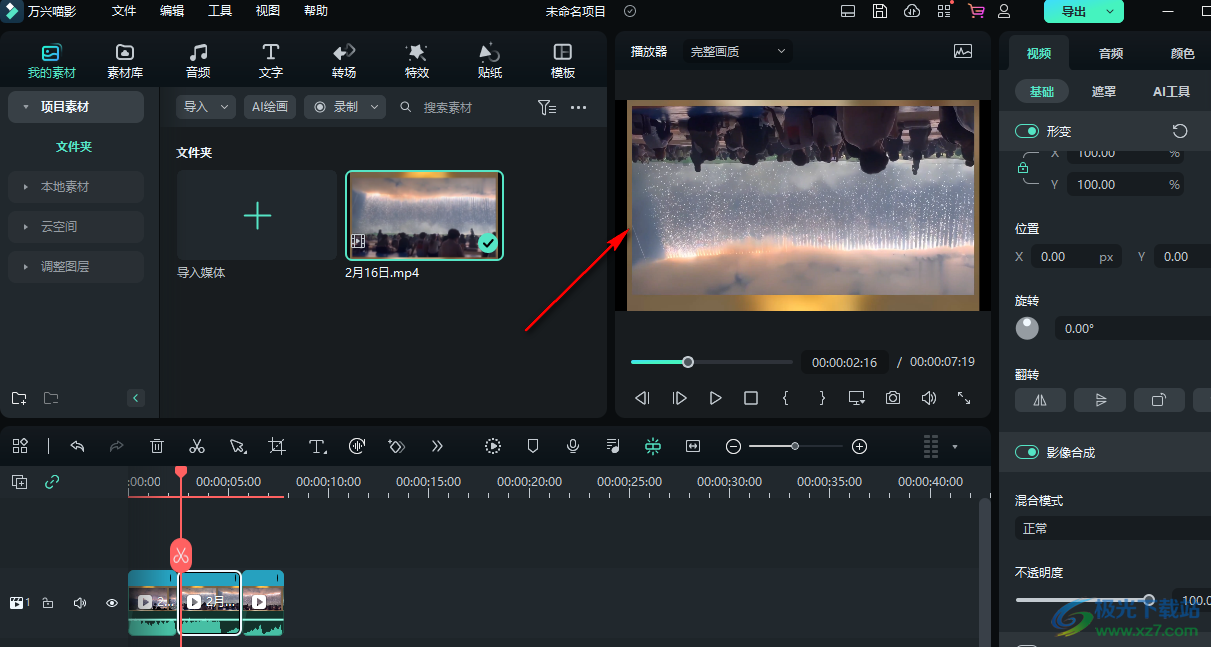Open the 贴纸 stickers tab
The width and height of the screenshot is (1211, 647).
490,60
